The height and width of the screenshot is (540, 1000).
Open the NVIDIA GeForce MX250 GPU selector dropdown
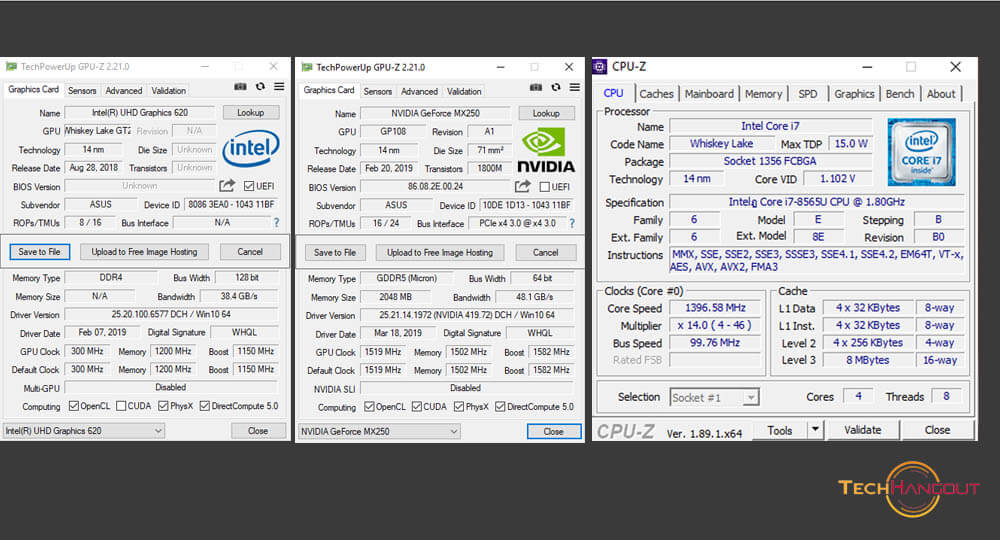click(379, 432)
